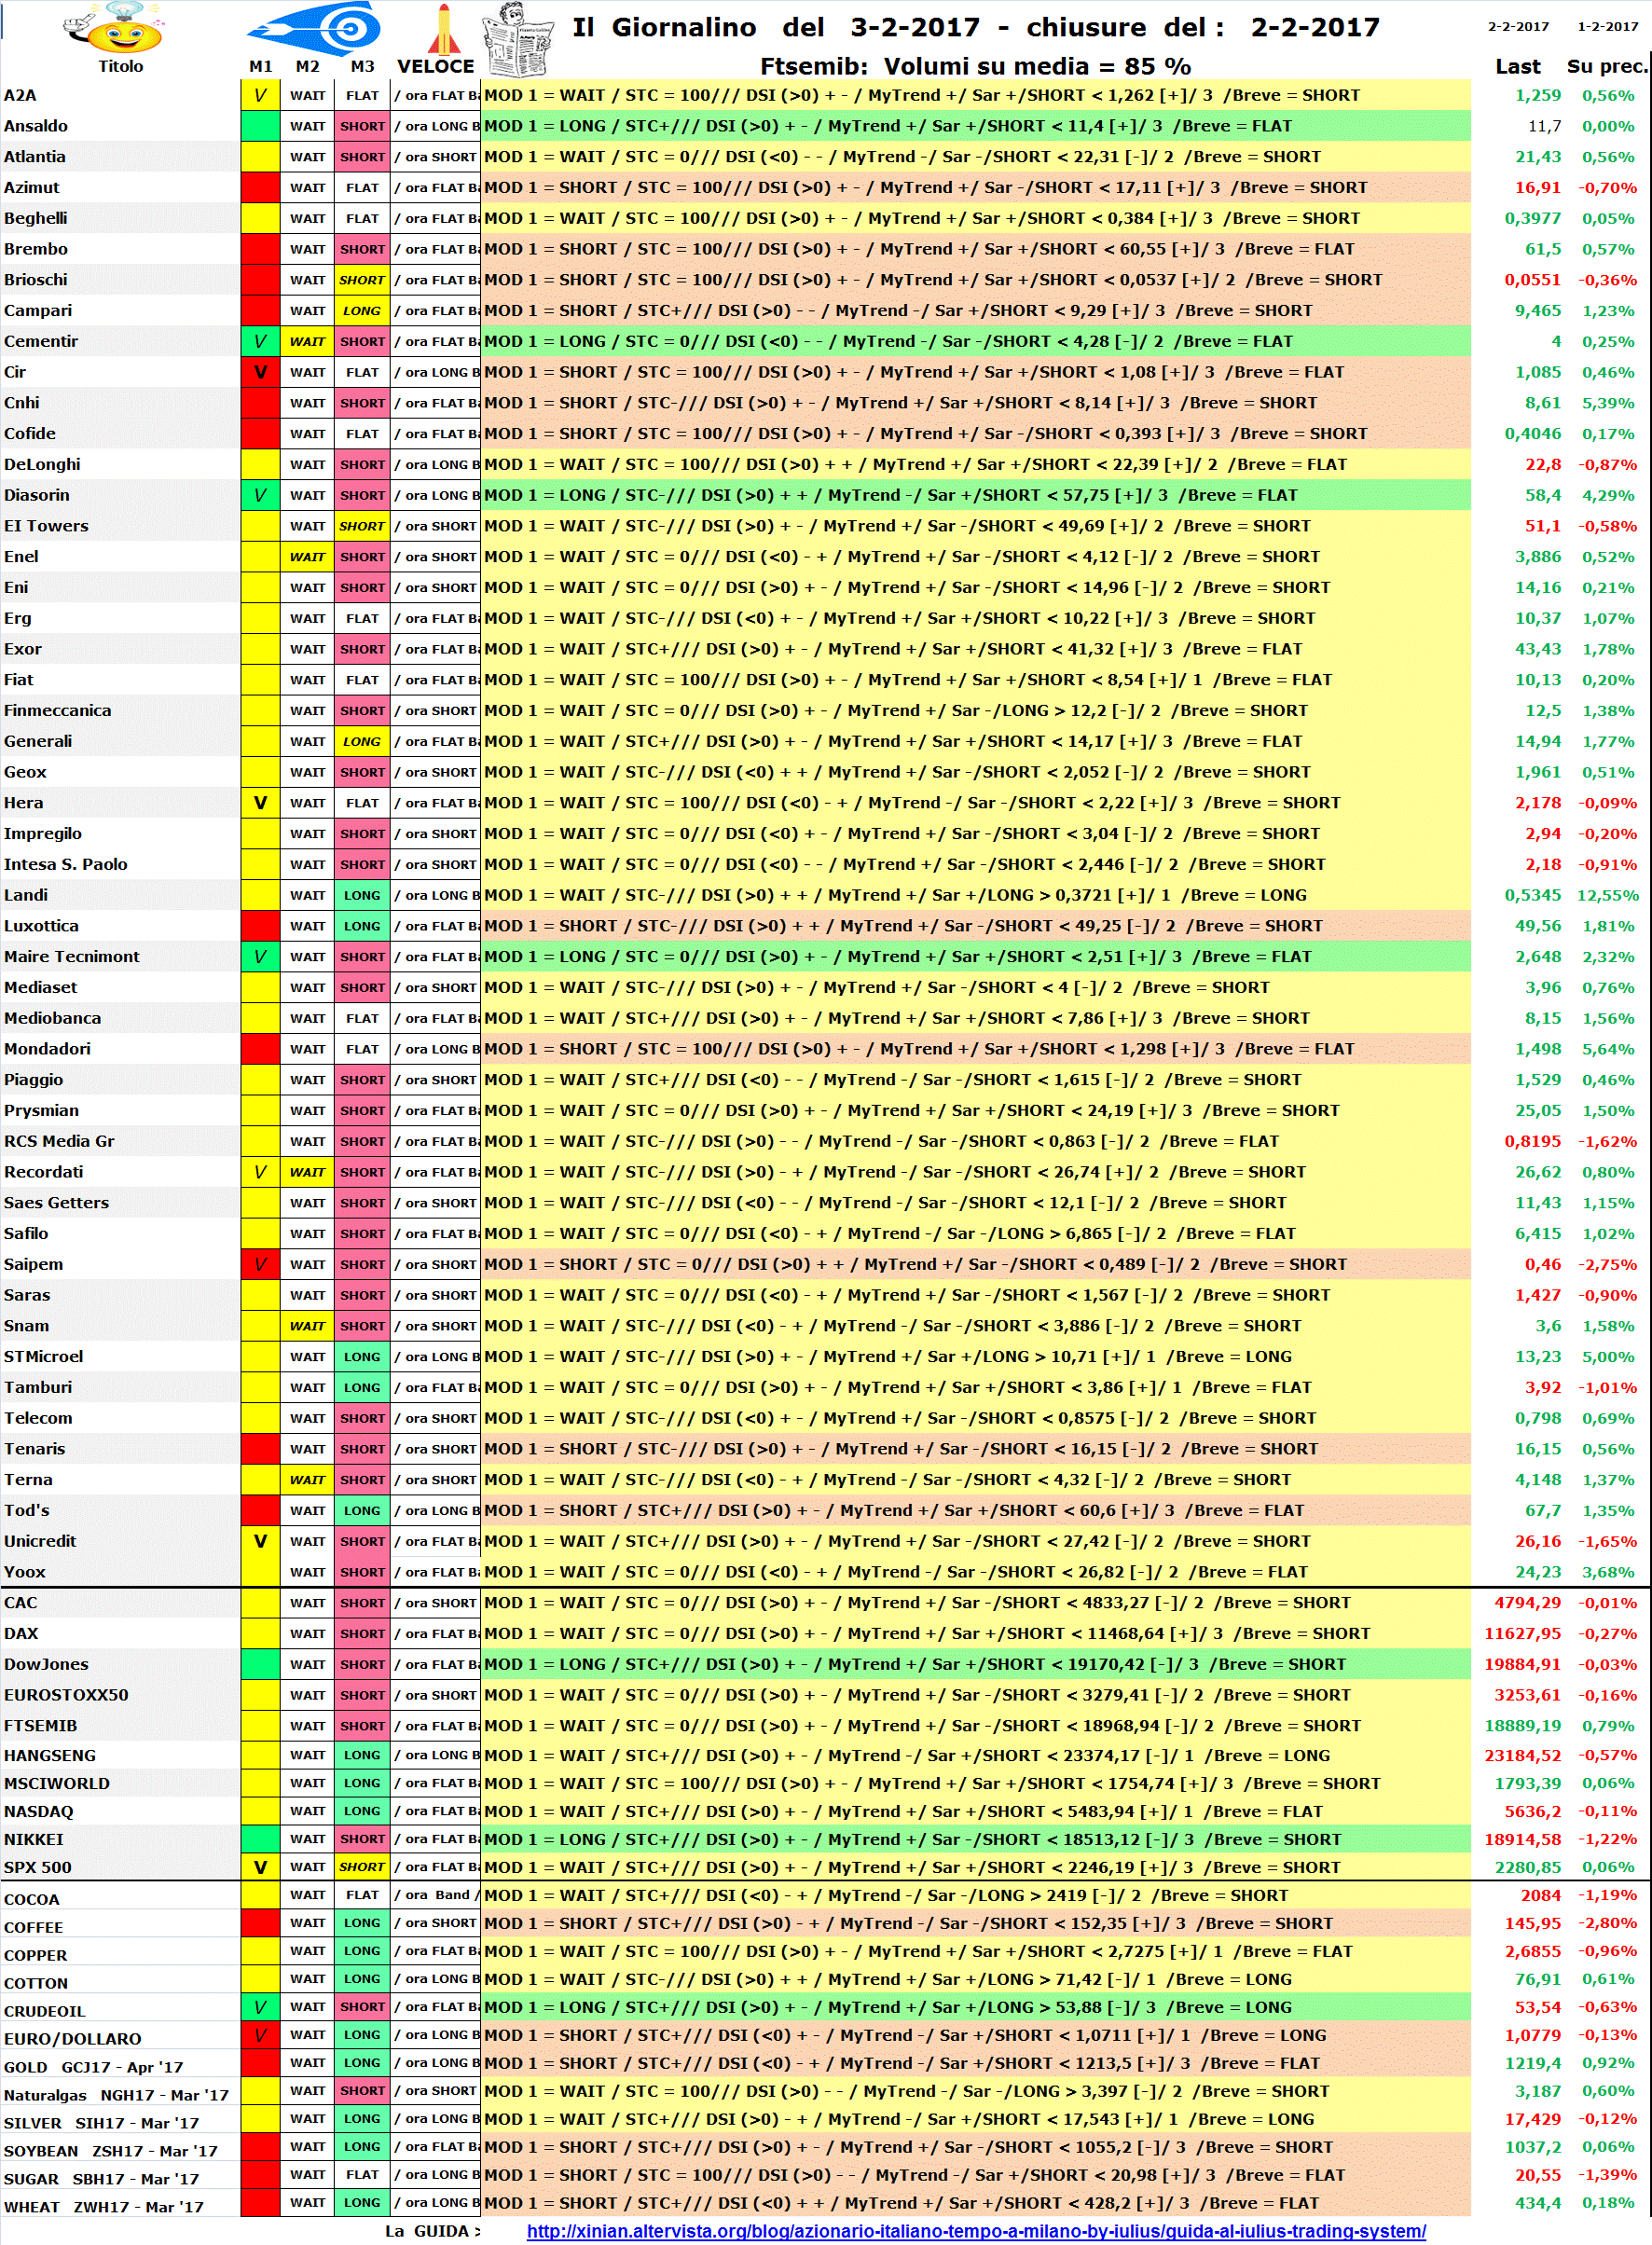Click the DowJones index row title
The width and height of the screenshot is (1652, 2245).
click(120, 1664)
